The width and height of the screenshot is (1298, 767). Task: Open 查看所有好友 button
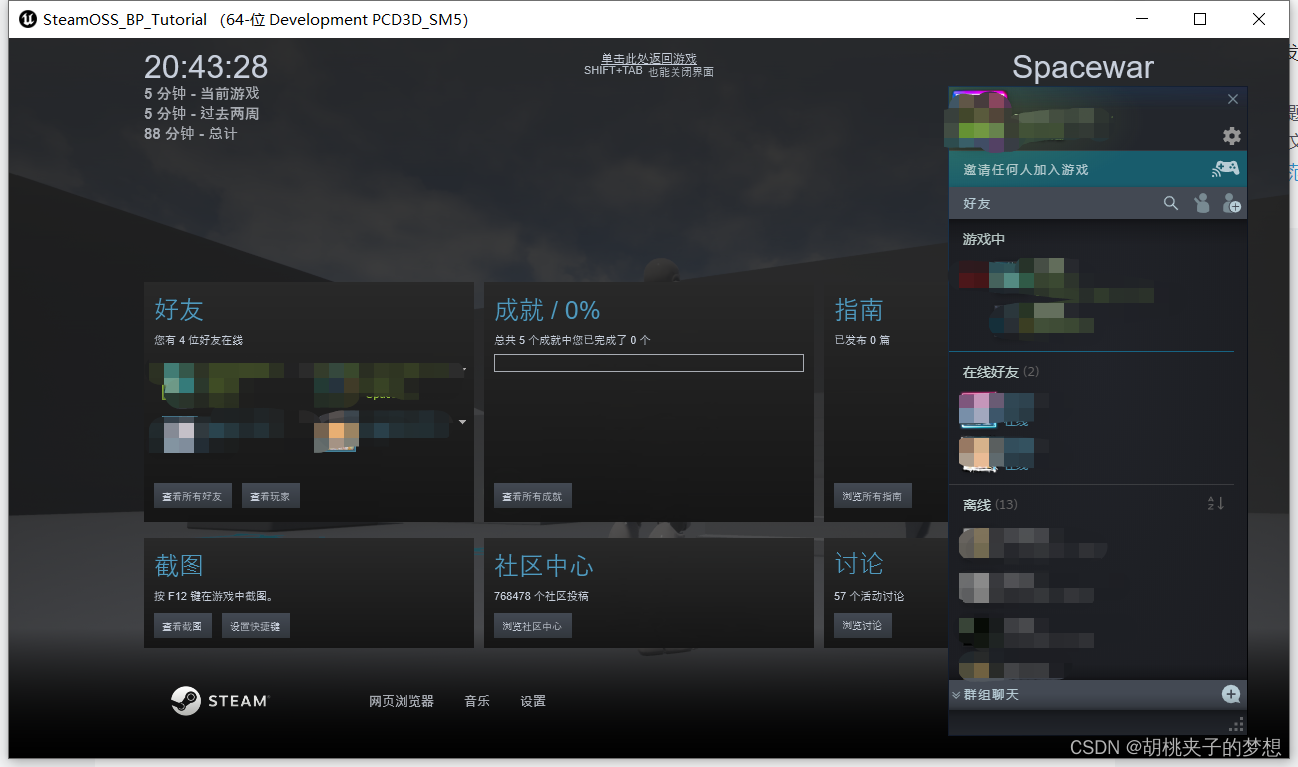click(193, 496)
